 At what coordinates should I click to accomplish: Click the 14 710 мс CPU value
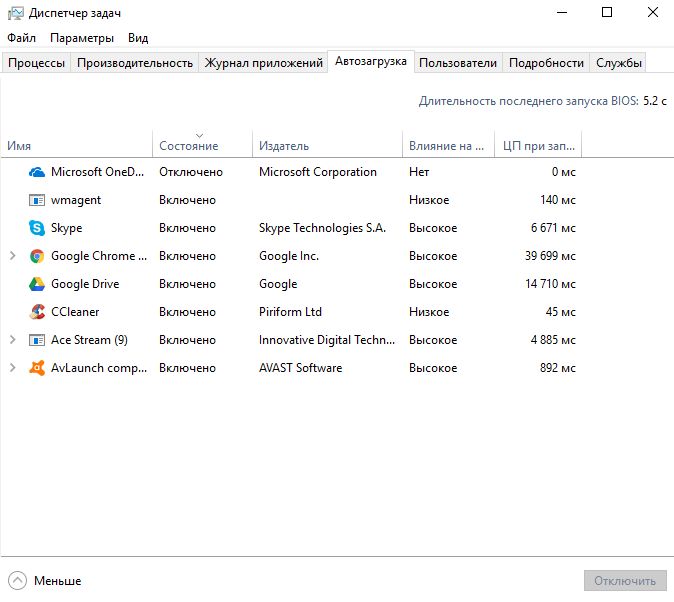550,284
